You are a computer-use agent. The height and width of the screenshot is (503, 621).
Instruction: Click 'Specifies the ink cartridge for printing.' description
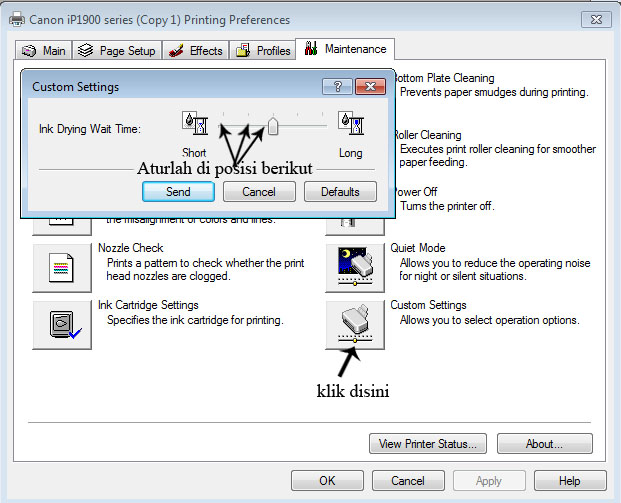pyautogui.click(x=195, y=320)
